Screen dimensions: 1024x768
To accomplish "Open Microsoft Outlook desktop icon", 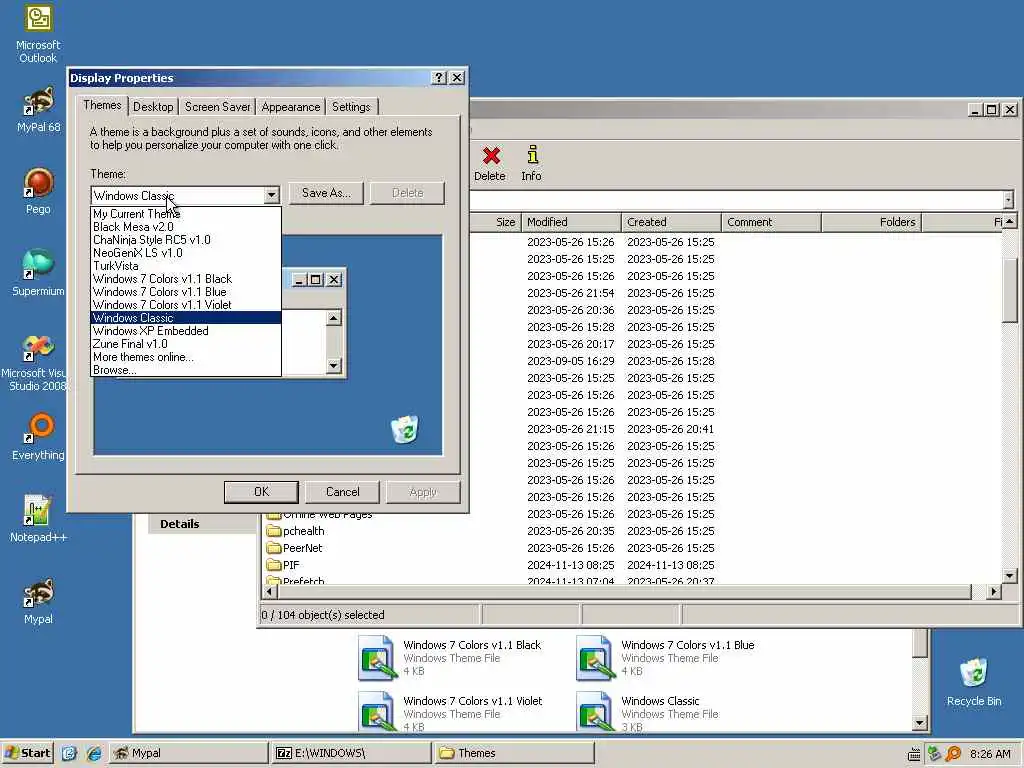I will [38, 34].
